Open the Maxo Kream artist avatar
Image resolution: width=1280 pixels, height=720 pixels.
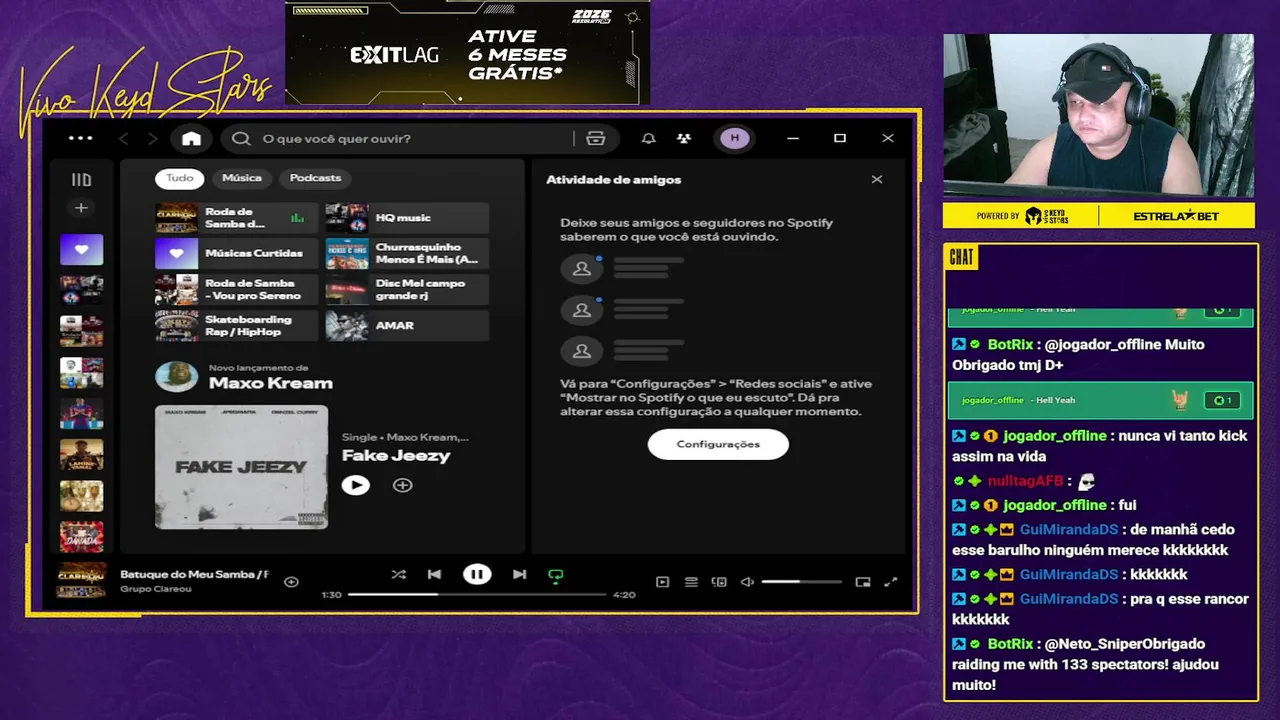coord(176,376)
